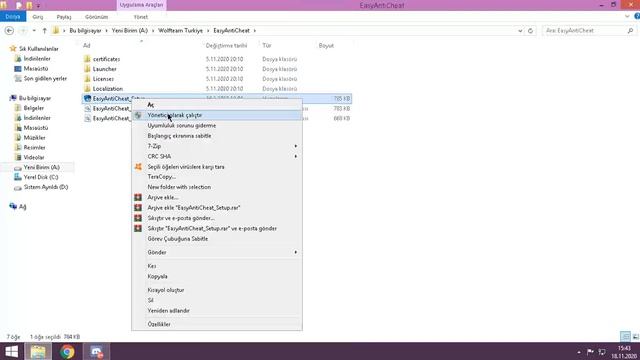Viewport: 640px width, 360px height.
Task: Select Videolar in the sidebar
Action: click(x=34, y=157)
